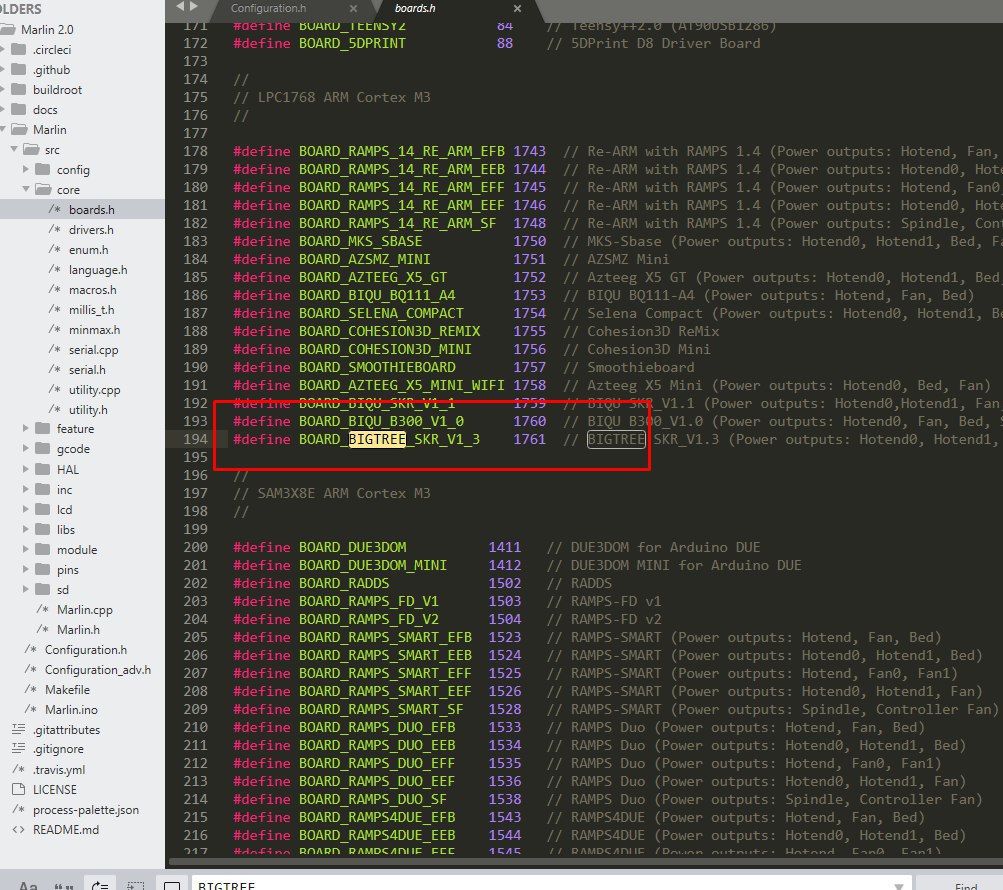
Task: Click the drivers.h source file icon
Action: click(x=55, y=230)
